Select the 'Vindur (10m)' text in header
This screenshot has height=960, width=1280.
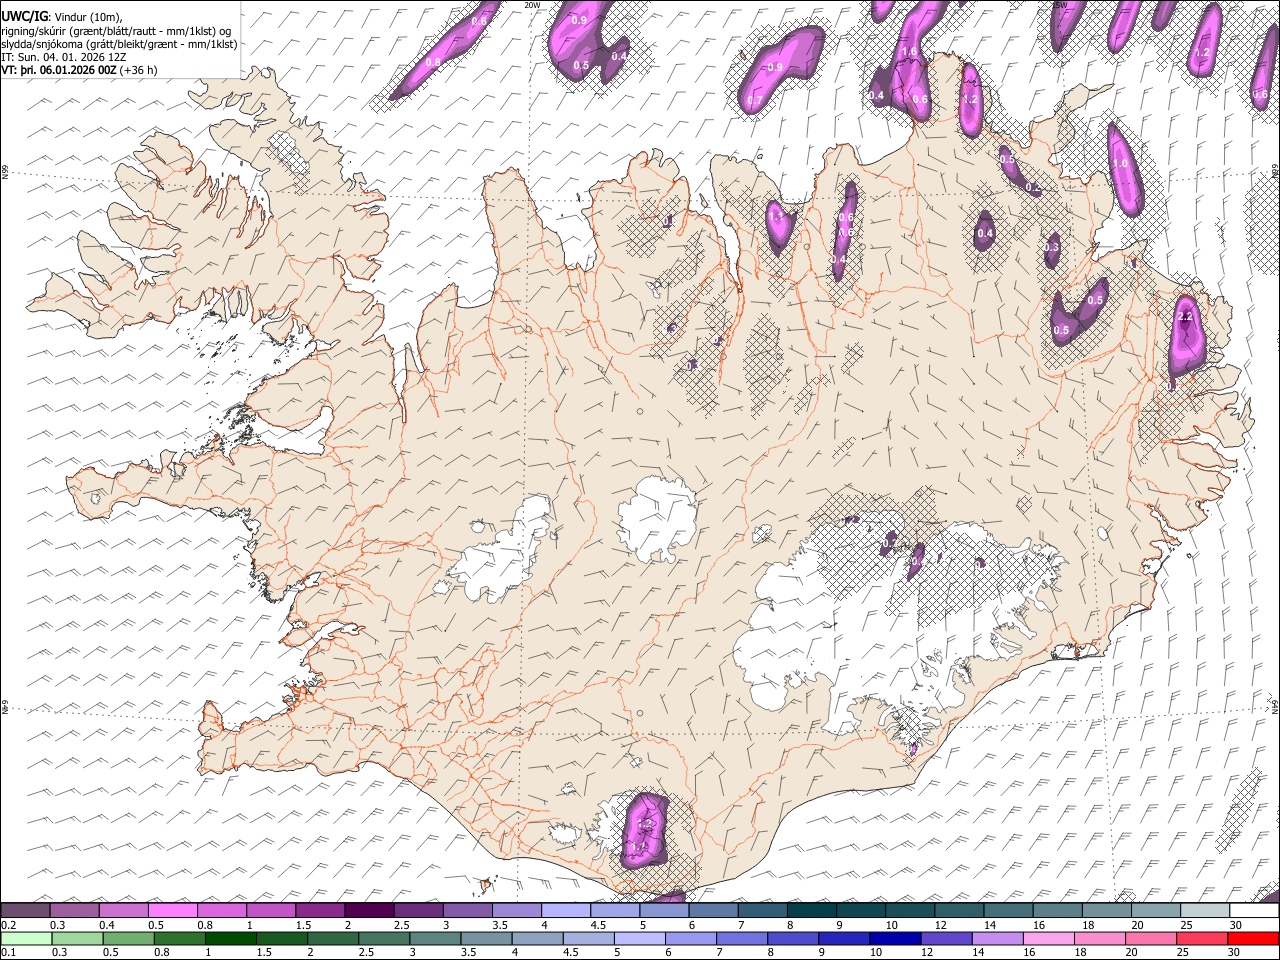88,17
